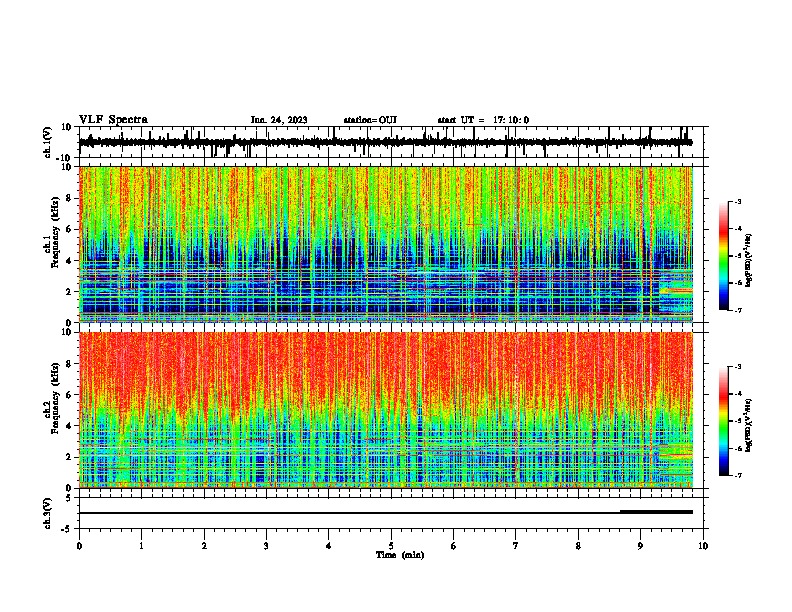Click the ch.2 "Frequency (kHz)" axis label
Screen dimensions: 792x612
[x=55, y=398]
